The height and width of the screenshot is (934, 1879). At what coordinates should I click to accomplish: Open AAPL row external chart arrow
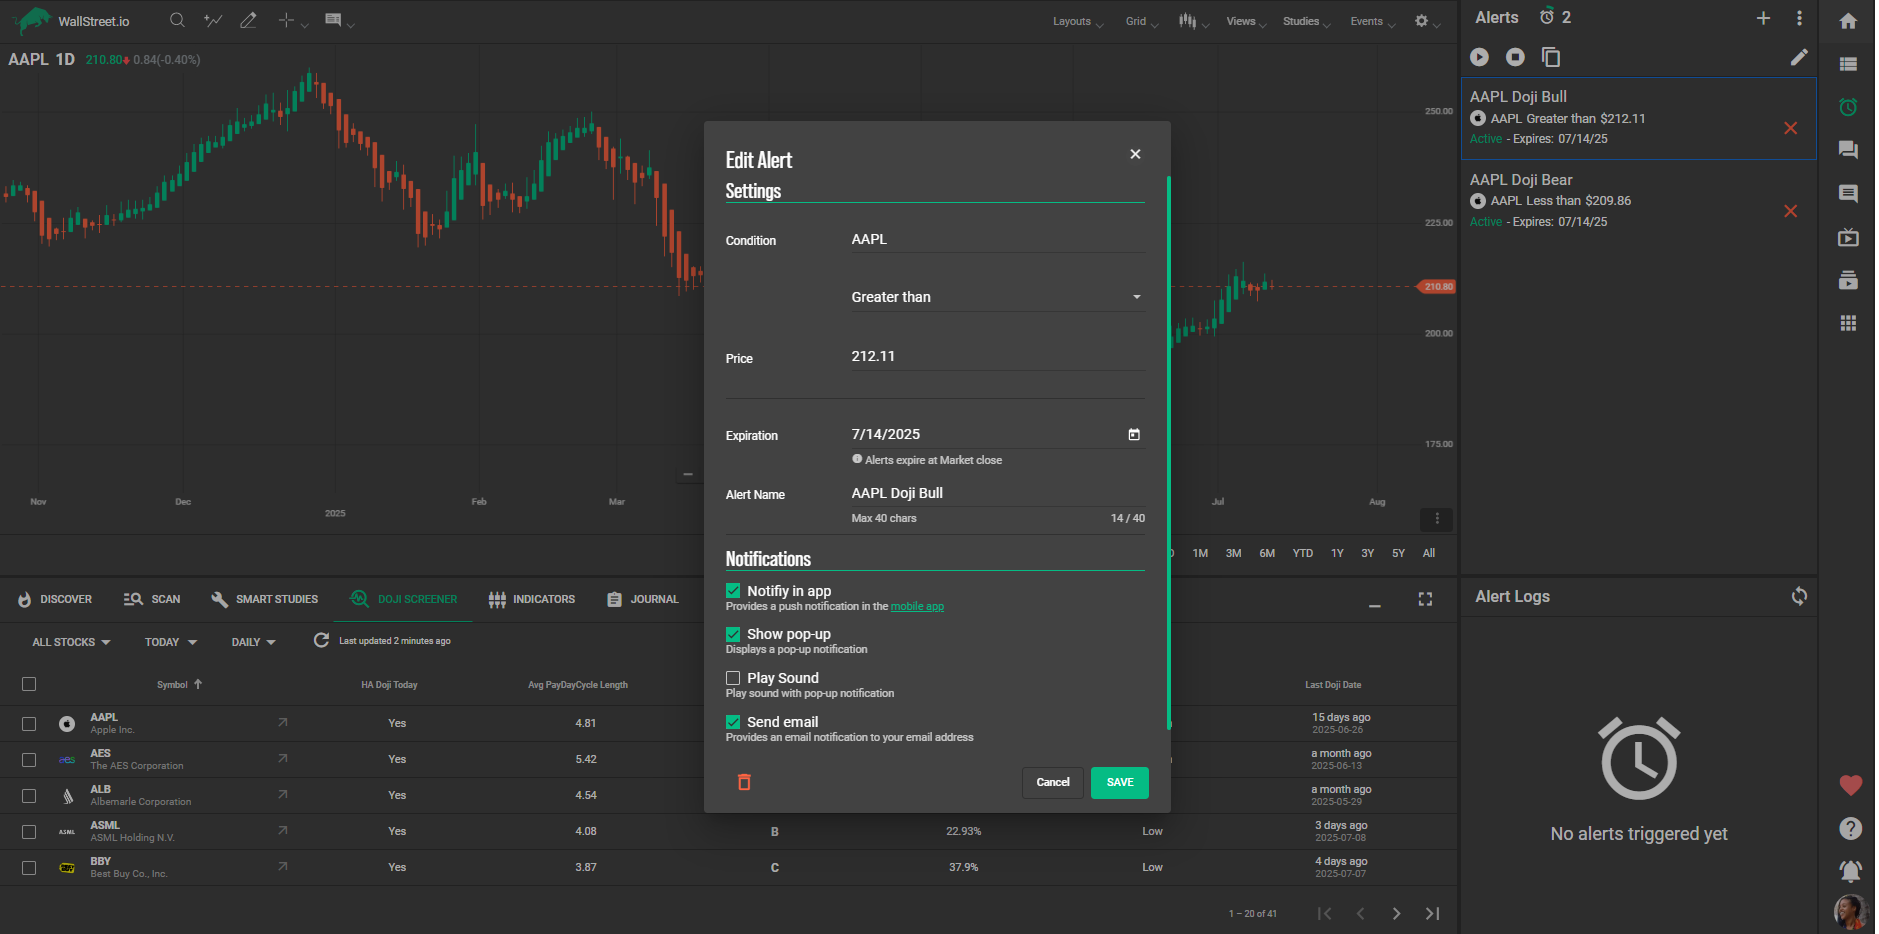[x=283, y=722]
